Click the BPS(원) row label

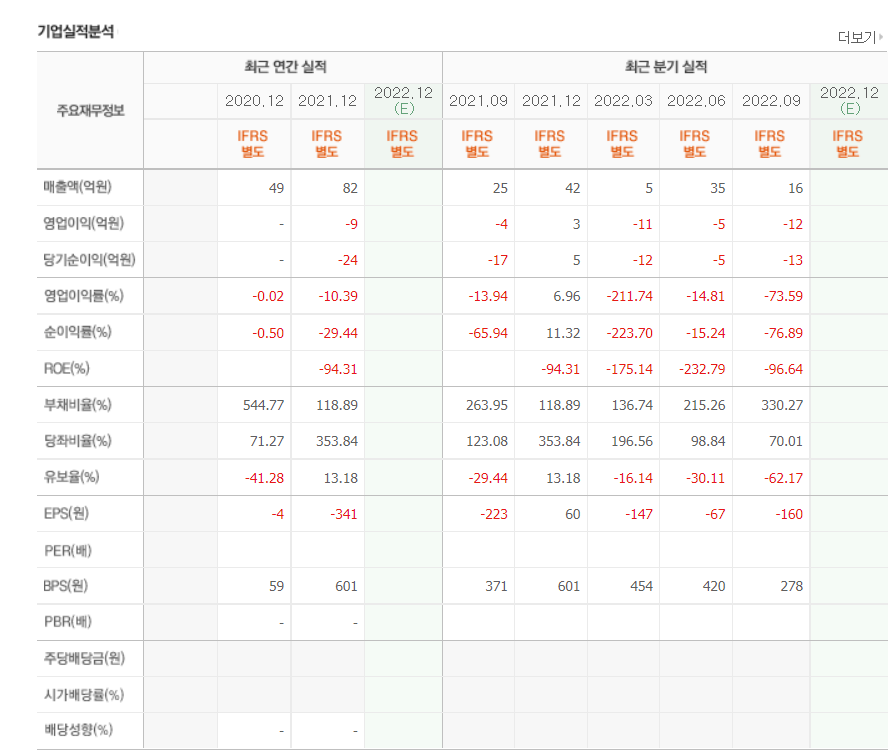[x=66, y=585]
